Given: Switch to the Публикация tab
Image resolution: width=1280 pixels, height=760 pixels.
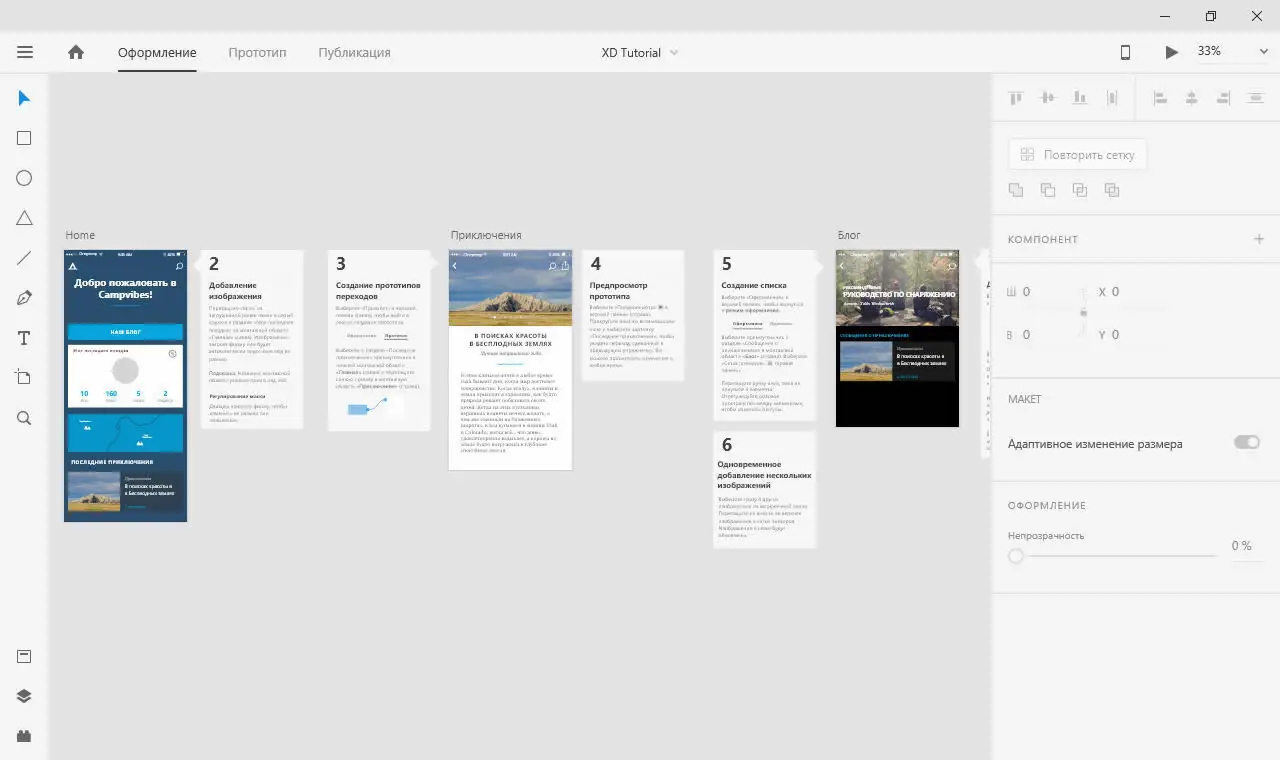Looking at the screenshot, I should click(353, 51).
